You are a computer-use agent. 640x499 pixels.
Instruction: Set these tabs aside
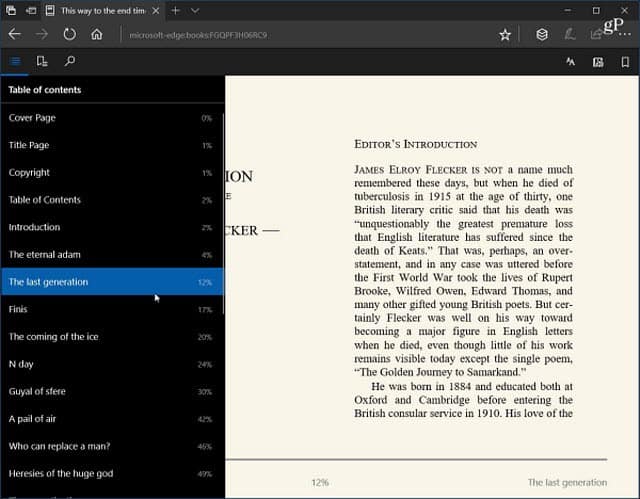(x=31, y=11)
